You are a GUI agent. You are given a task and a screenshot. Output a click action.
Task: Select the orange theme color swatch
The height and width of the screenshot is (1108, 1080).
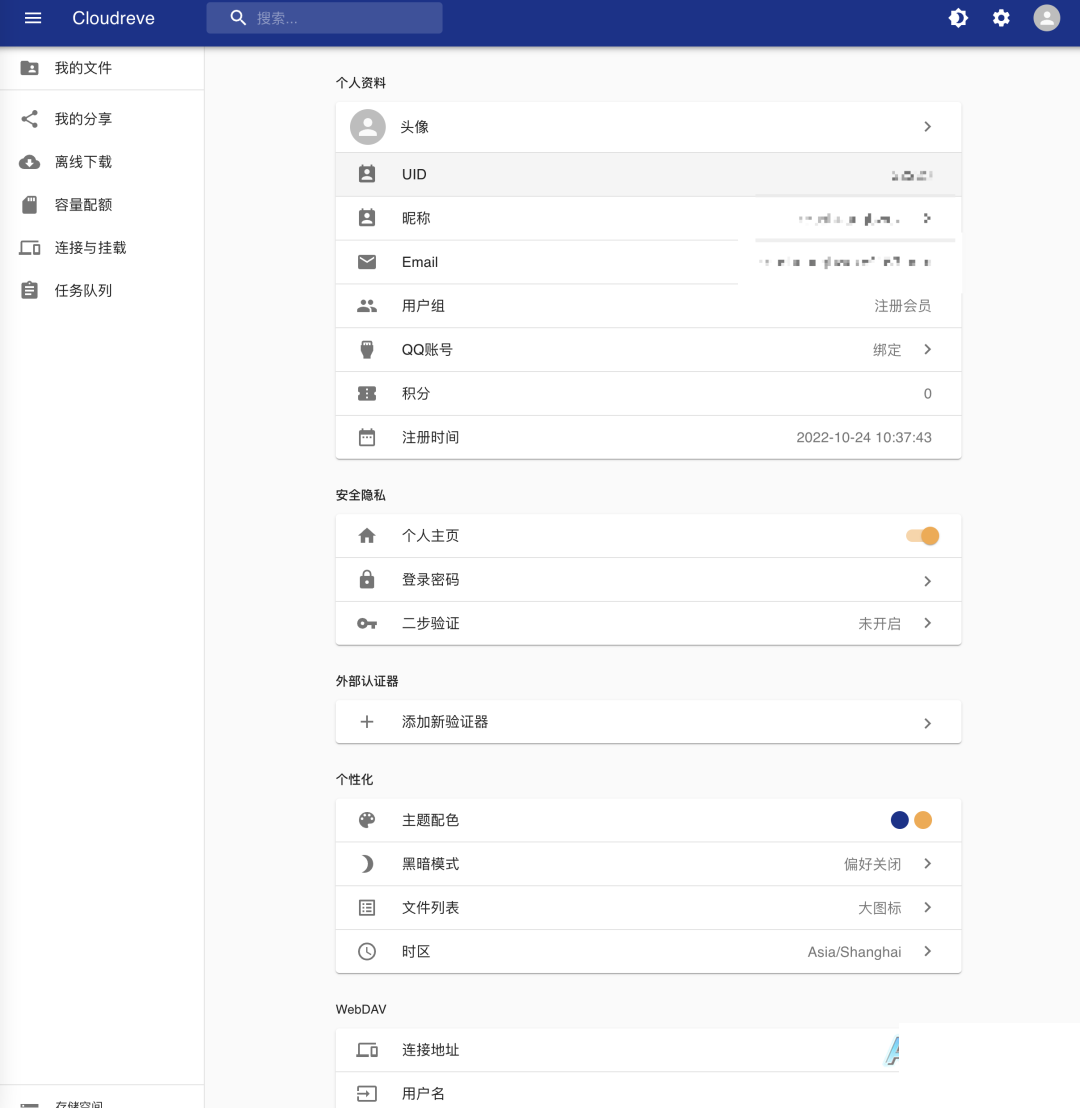click(922, 820)
